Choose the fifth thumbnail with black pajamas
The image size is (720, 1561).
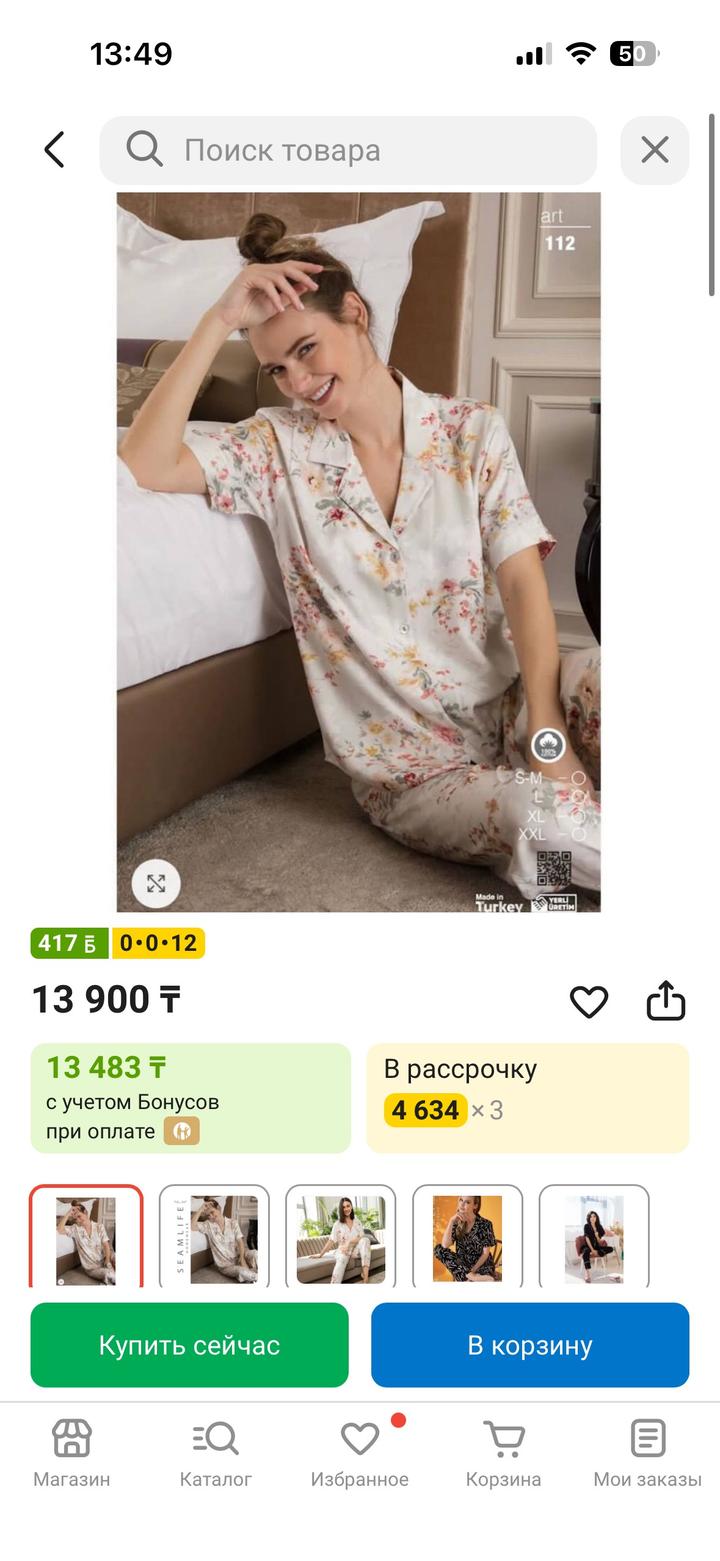(x=594, y=1237)
